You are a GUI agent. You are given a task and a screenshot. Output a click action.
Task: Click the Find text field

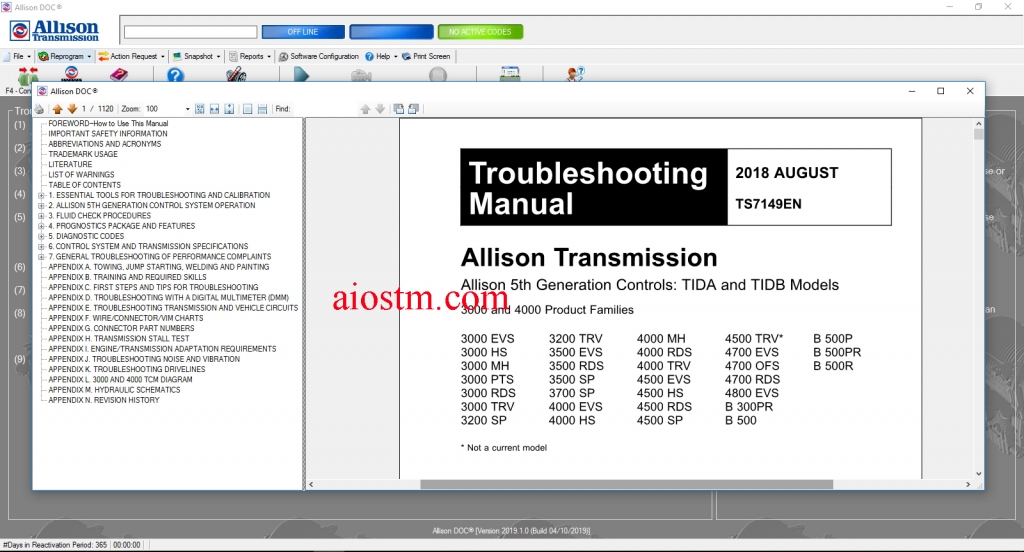click(x=324, y=109)
